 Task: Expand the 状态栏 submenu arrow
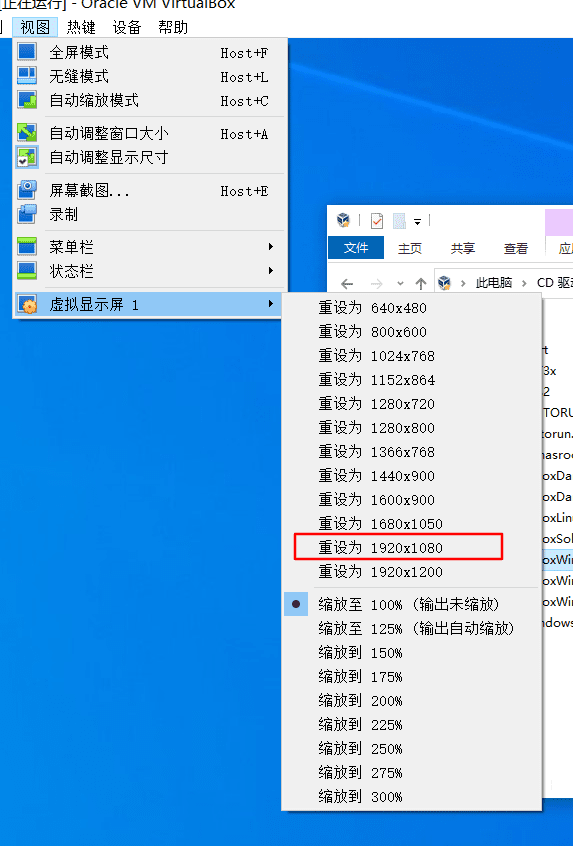tap(271, 270)
